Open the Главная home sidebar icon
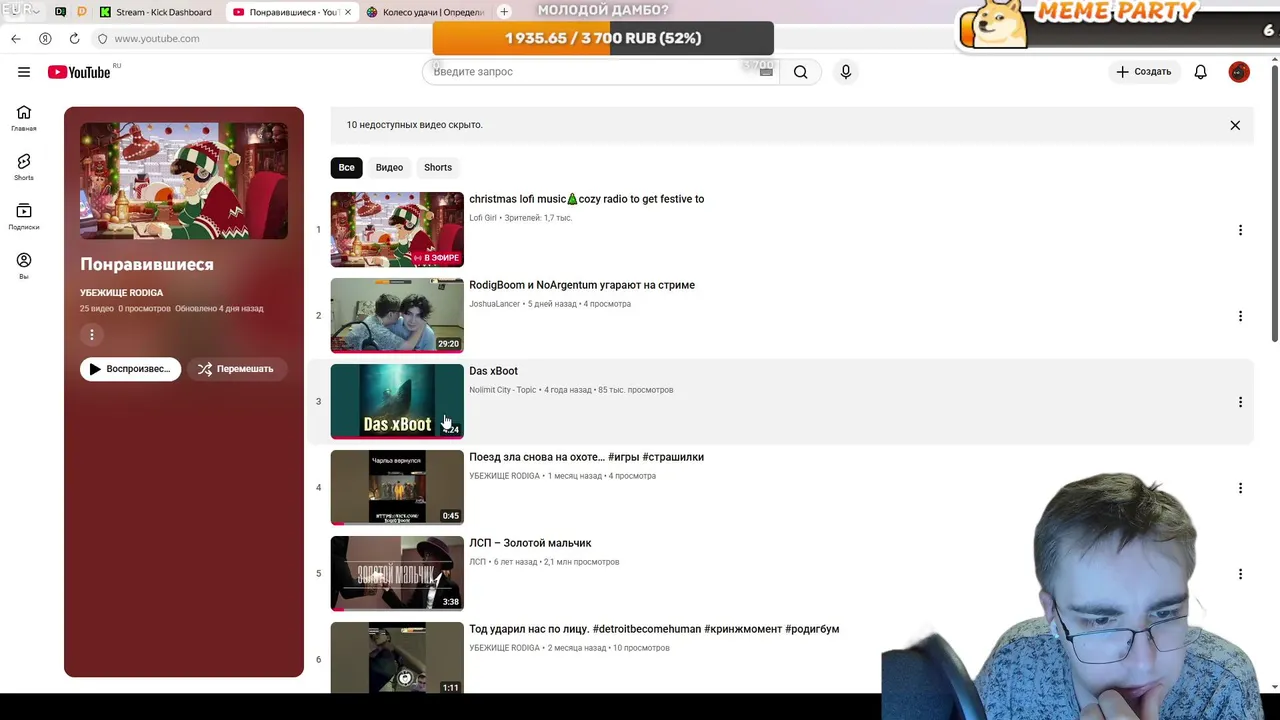The height and width of the screenshot is (720, 1280). click(x=24, y=118)
